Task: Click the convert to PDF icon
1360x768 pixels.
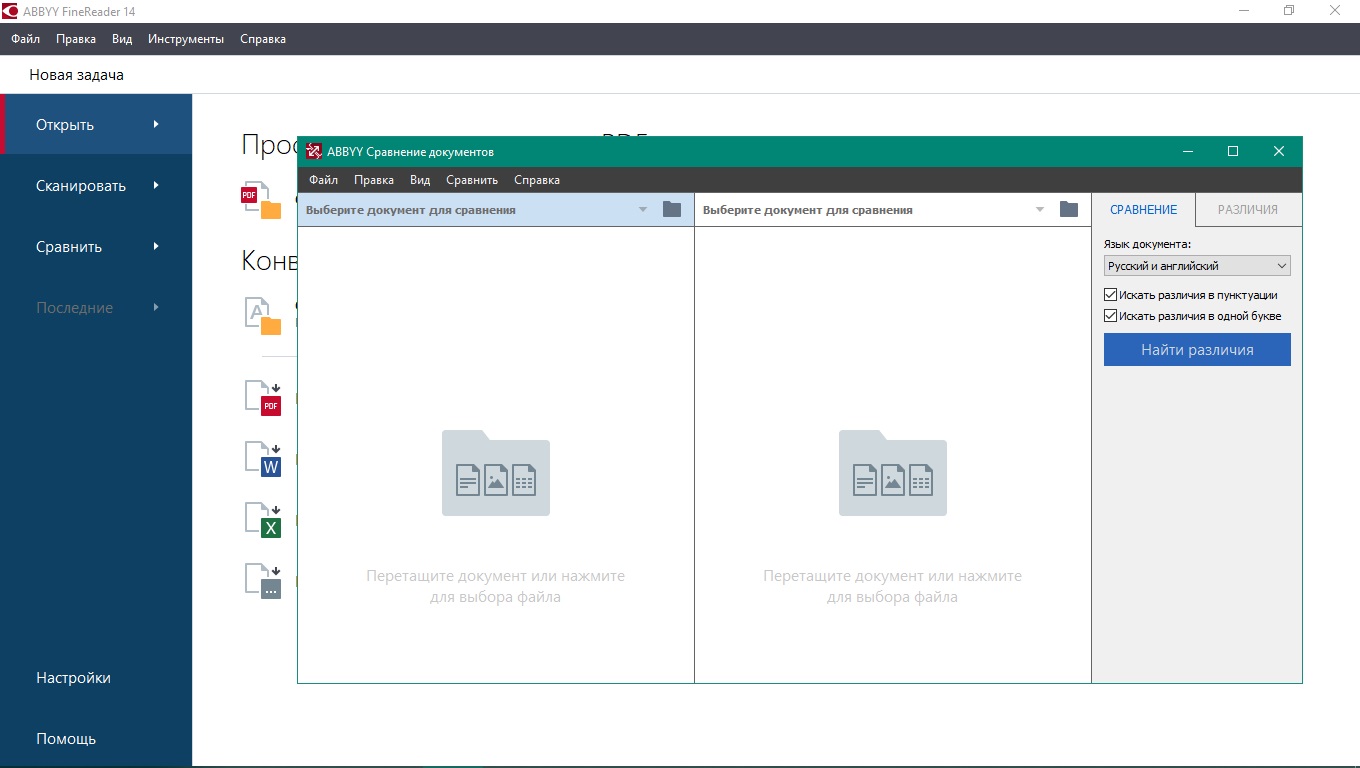Action: tap(264, 398)
